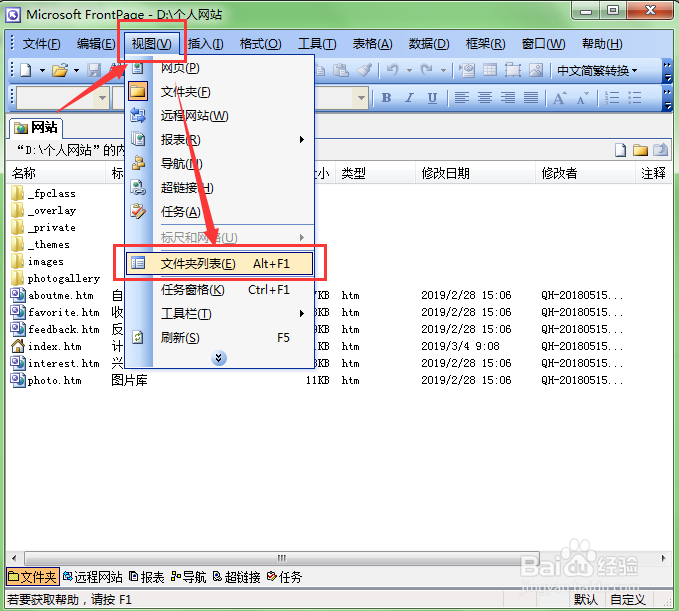Click the New page toolbar icon
The image size is (679, 611).
tap(26, 70)
